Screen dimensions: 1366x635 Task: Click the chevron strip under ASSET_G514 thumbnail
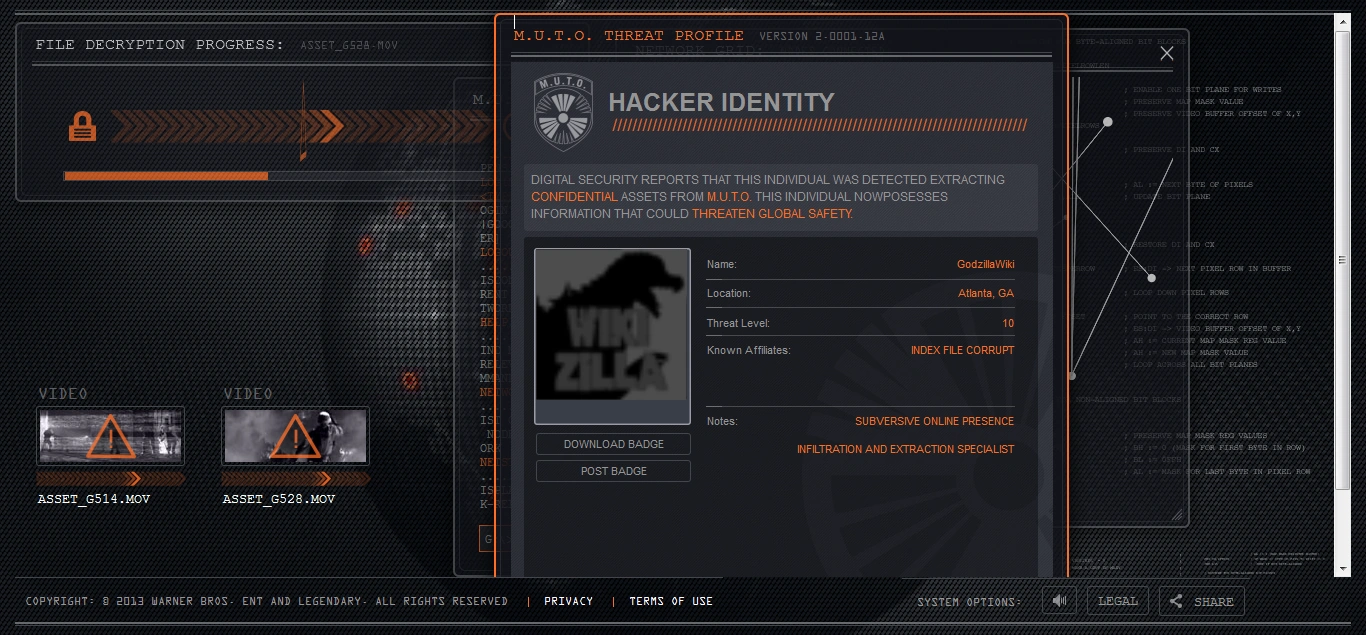[110, 478]
